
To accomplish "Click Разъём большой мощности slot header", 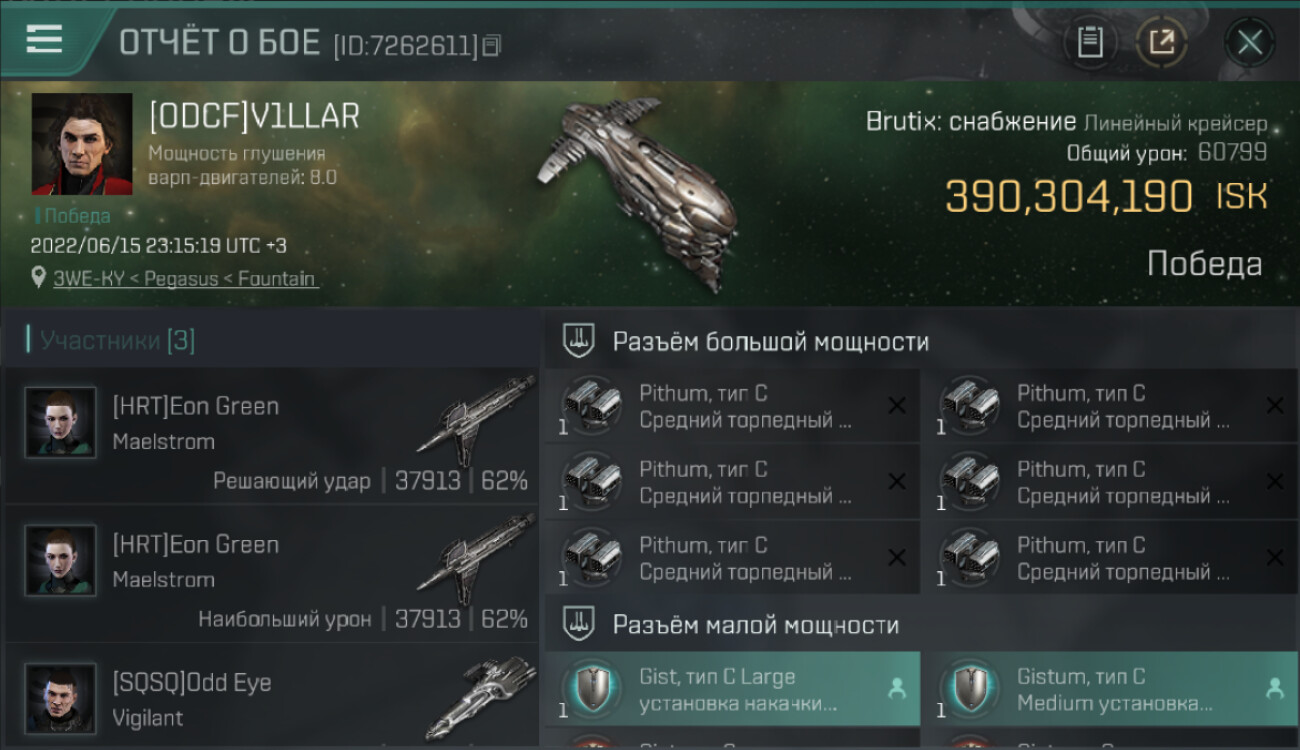I will (770, 342).
